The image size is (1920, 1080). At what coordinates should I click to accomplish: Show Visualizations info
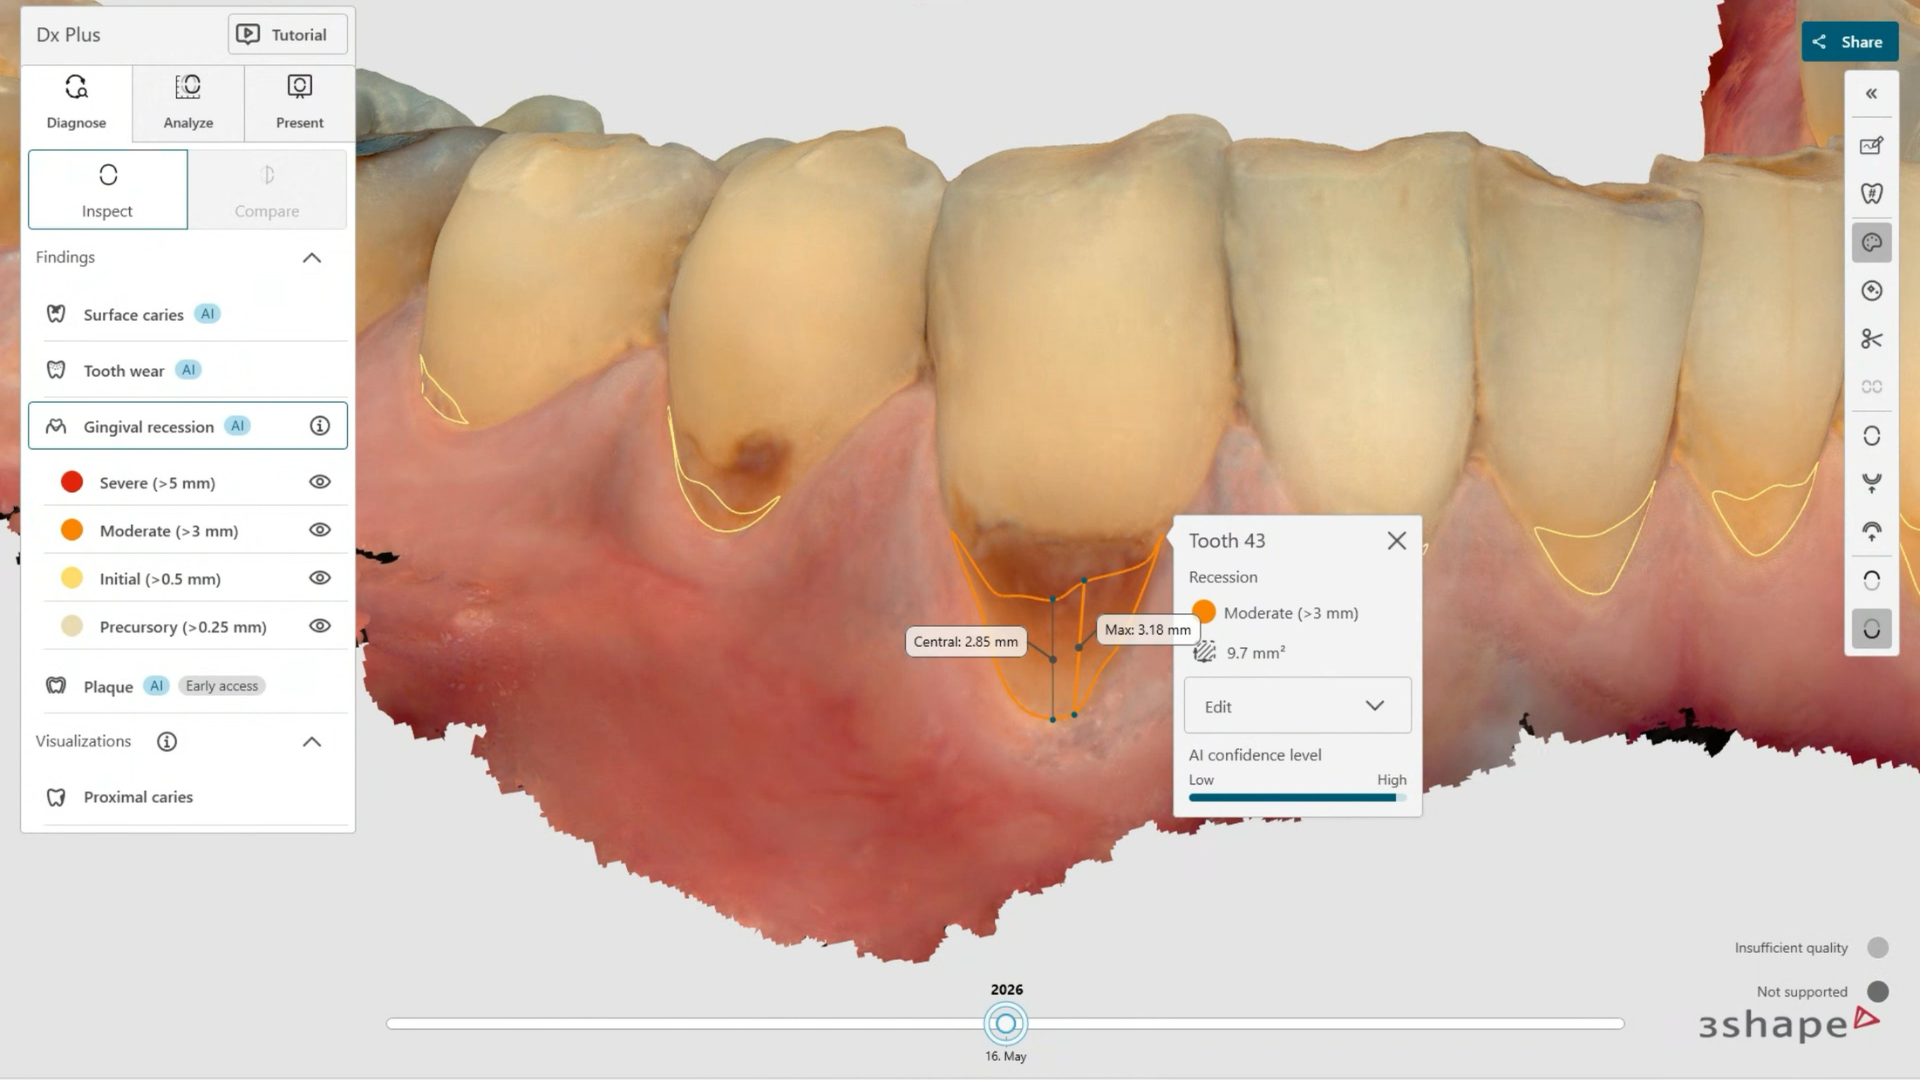(167, 742)
